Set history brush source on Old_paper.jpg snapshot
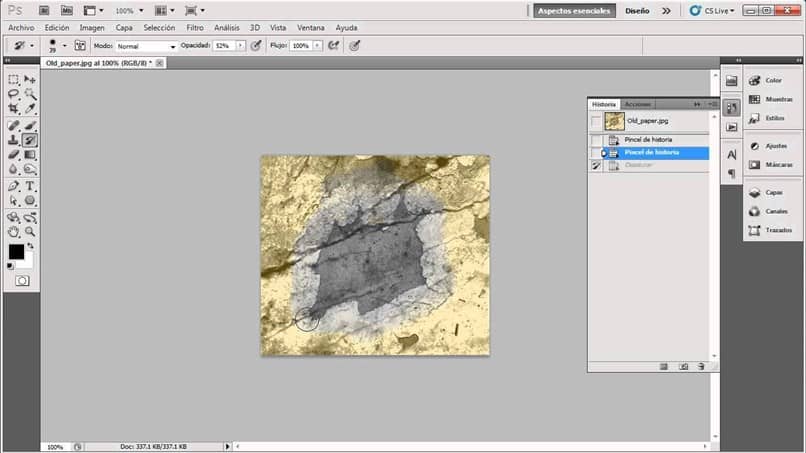 596,121
